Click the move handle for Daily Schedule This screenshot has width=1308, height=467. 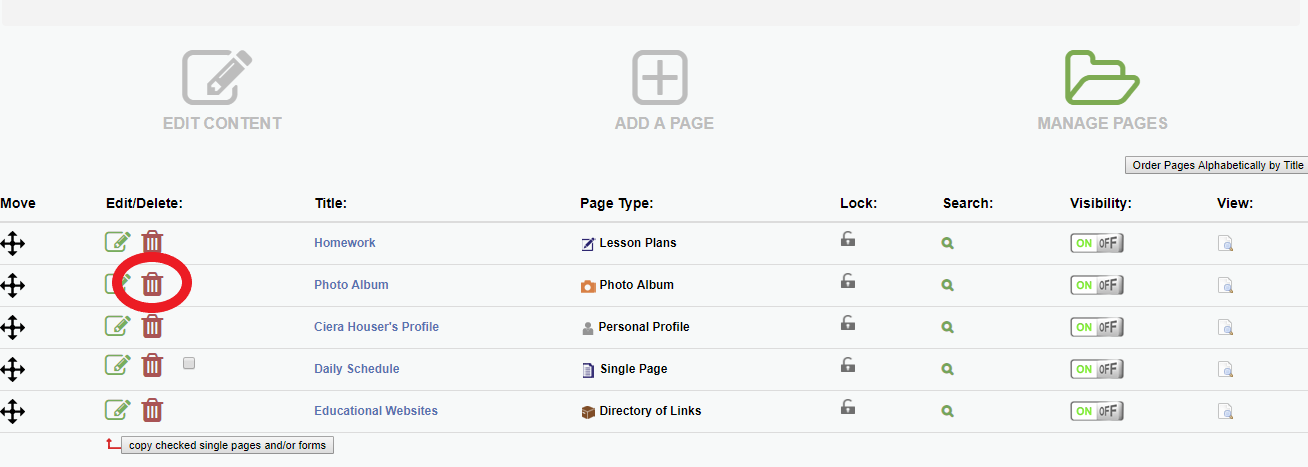(12, 369)
